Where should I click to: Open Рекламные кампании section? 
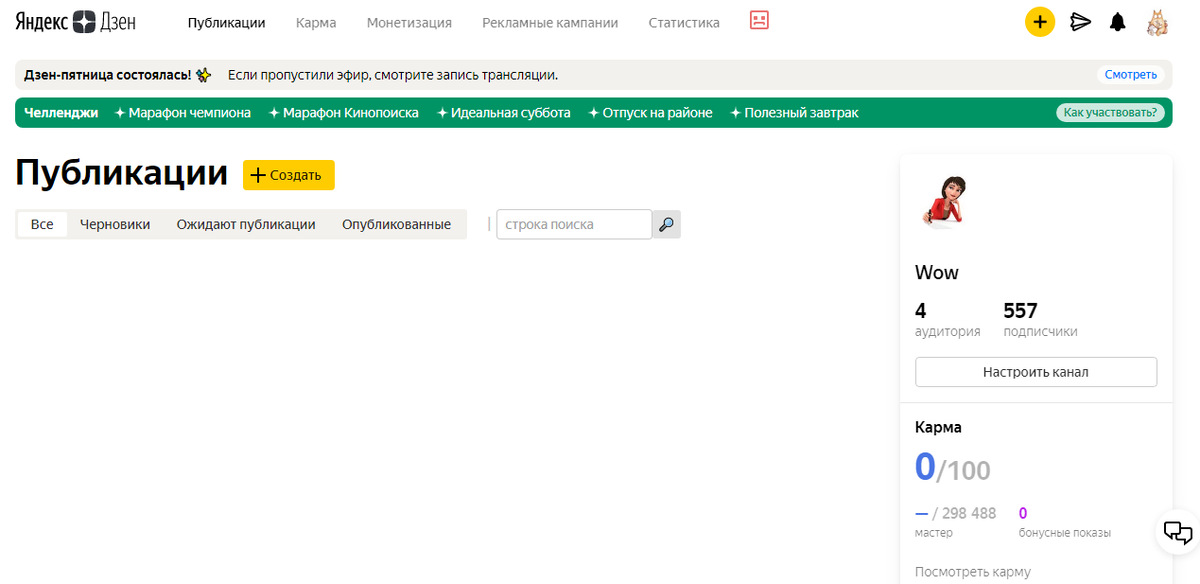[x=550, y=22]
